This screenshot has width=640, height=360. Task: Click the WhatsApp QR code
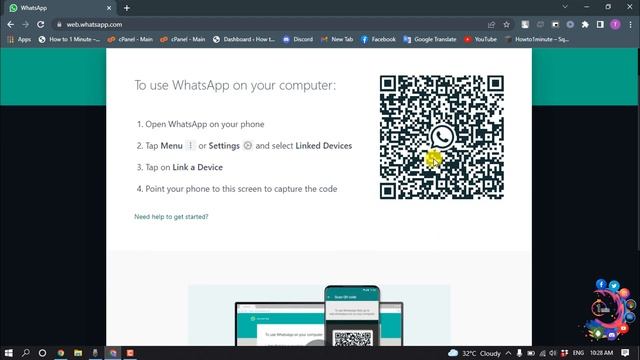(x=442, y=137)
